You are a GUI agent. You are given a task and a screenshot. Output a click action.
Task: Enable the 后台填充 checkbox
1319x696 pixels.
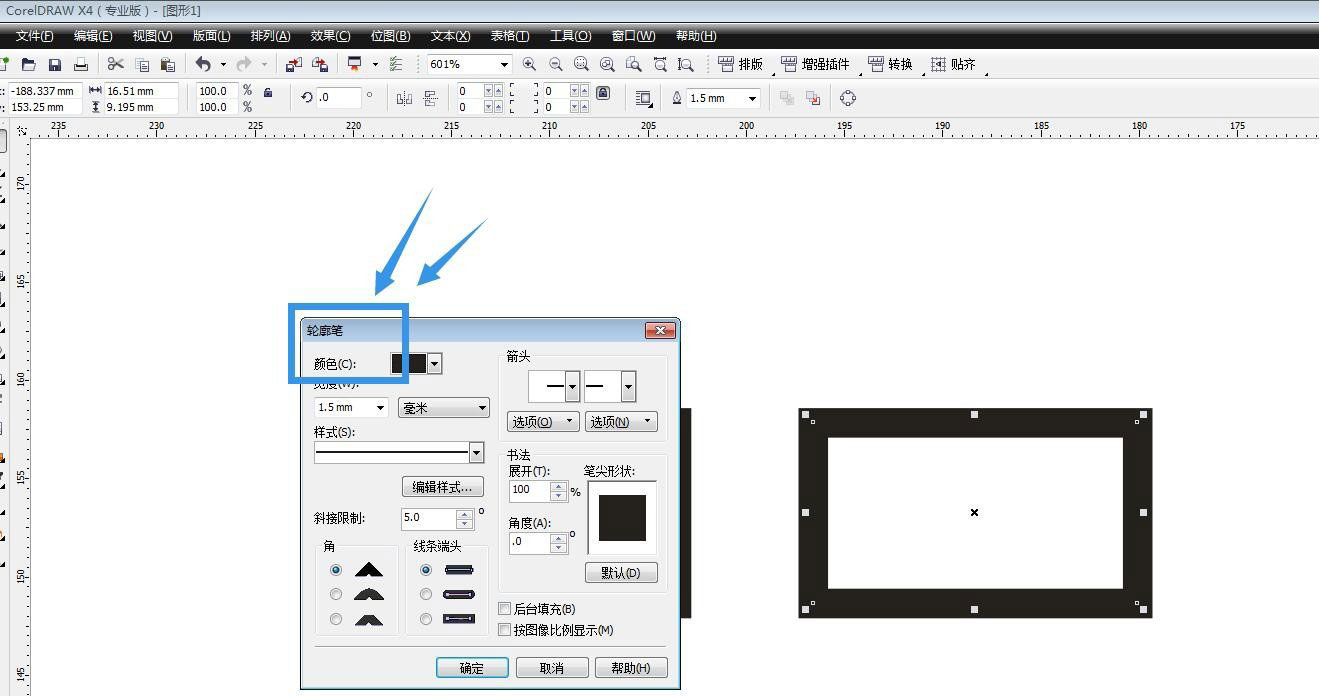coord(505,609)
